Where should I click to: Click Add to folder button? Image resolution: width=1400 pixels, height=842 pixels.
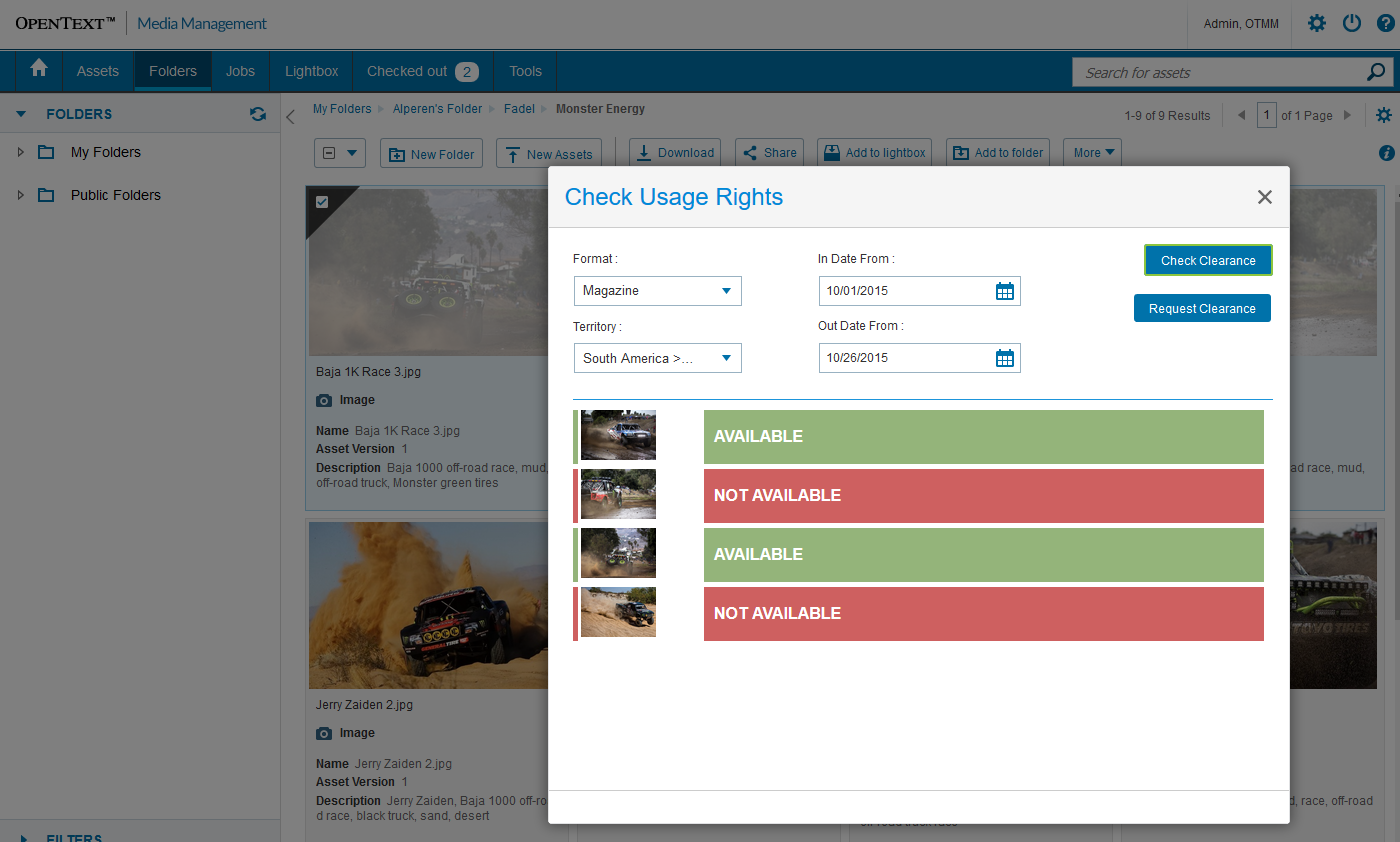pyautogui.click(x=998, y=153)
